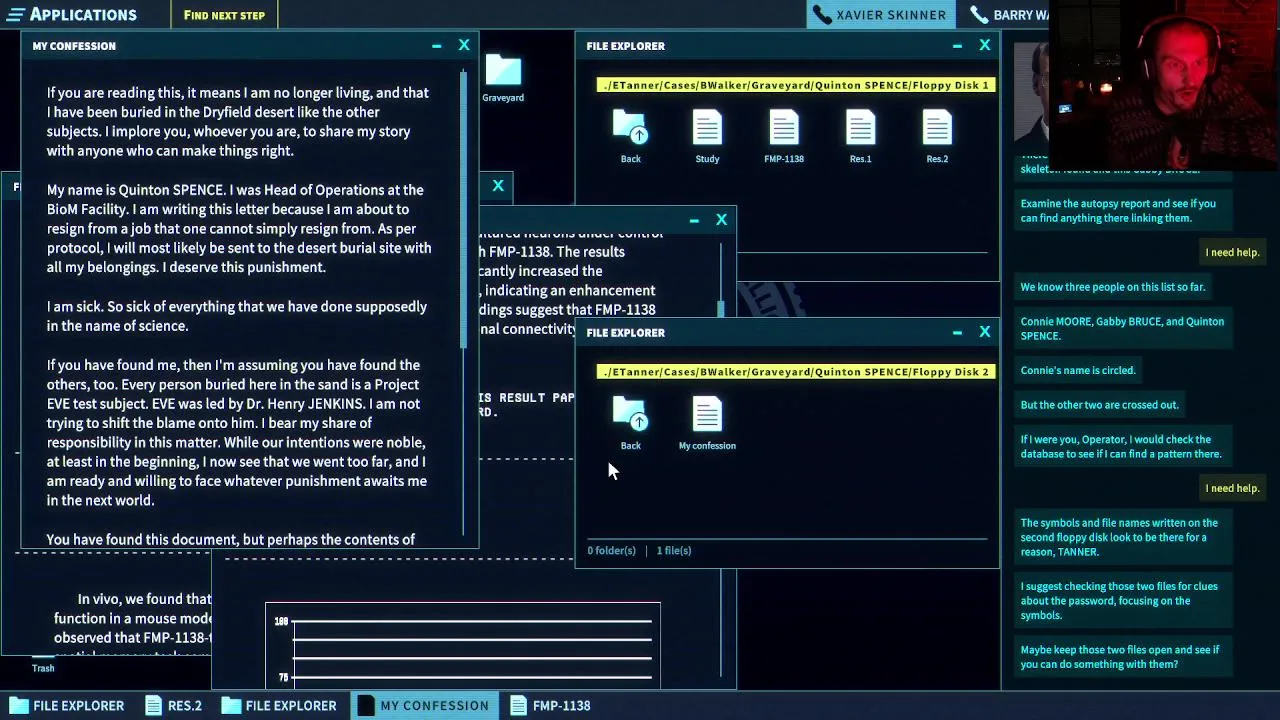1280x720 pixels.
Task: Close the Floppy Disk 2 File Explorer
Action: pos(985,332)
